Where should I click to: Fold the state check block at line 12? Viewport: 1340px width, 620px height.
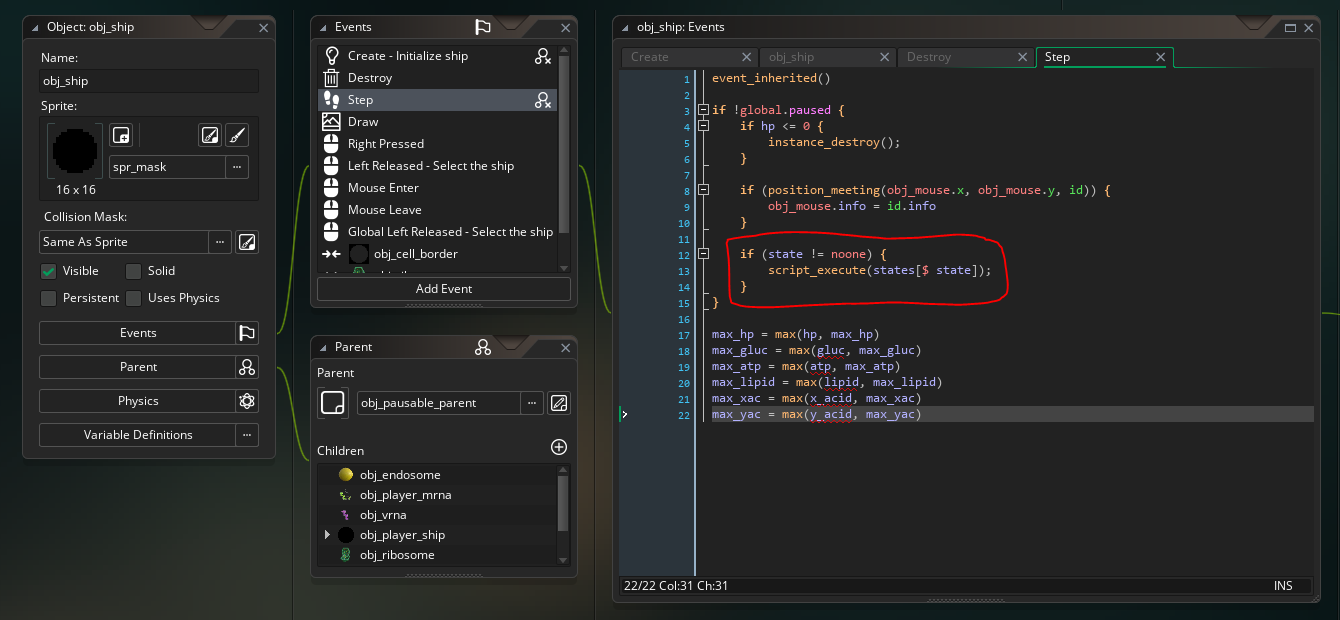point(704,254)
